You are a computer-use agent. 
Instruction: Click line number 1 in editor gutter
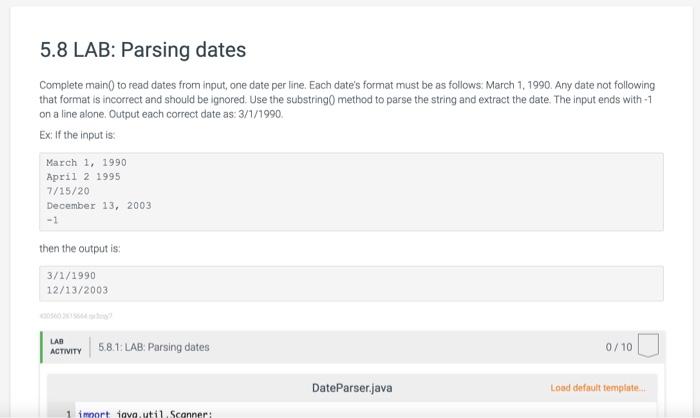pos(68,414)
